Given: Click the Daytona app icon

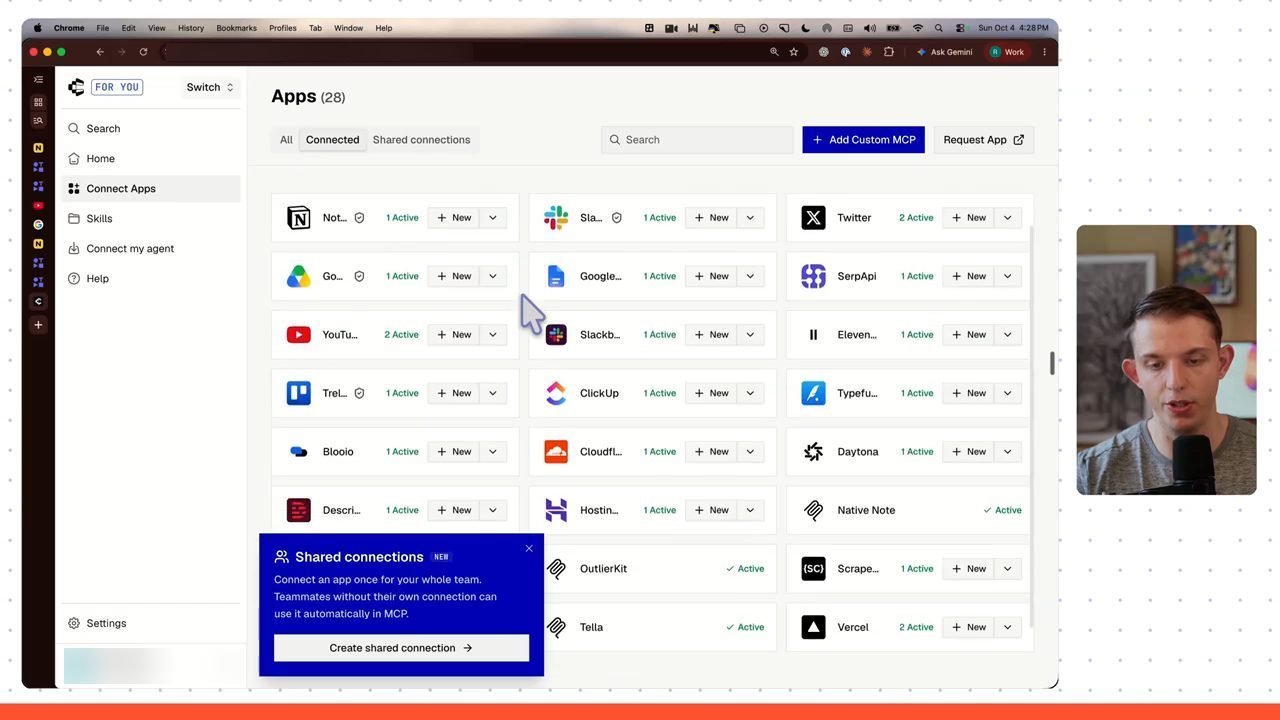Looking at the screenshot, I should pos(813,452).
